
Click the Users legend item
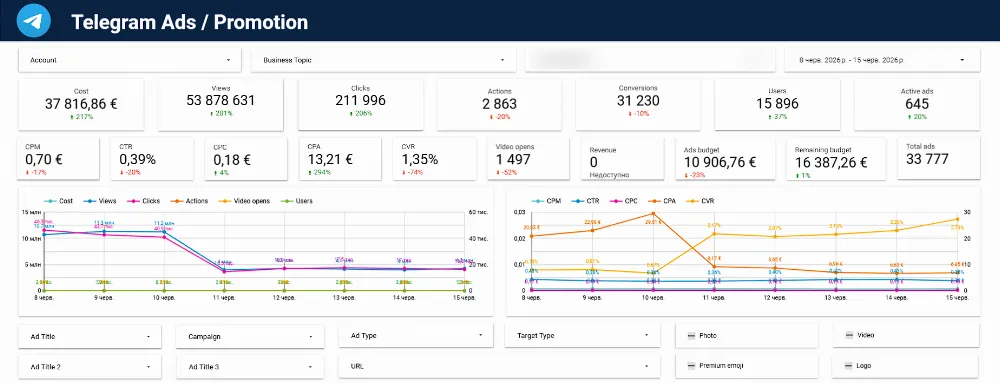(297, 201)
